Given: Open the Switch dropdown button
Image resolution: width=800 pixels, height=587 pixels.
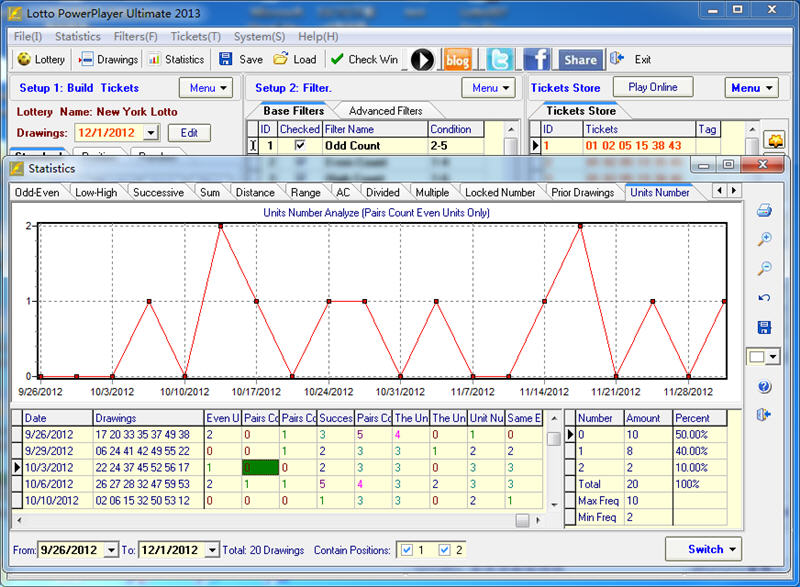Looking at the screenshot, I should (x=704, y=549).
